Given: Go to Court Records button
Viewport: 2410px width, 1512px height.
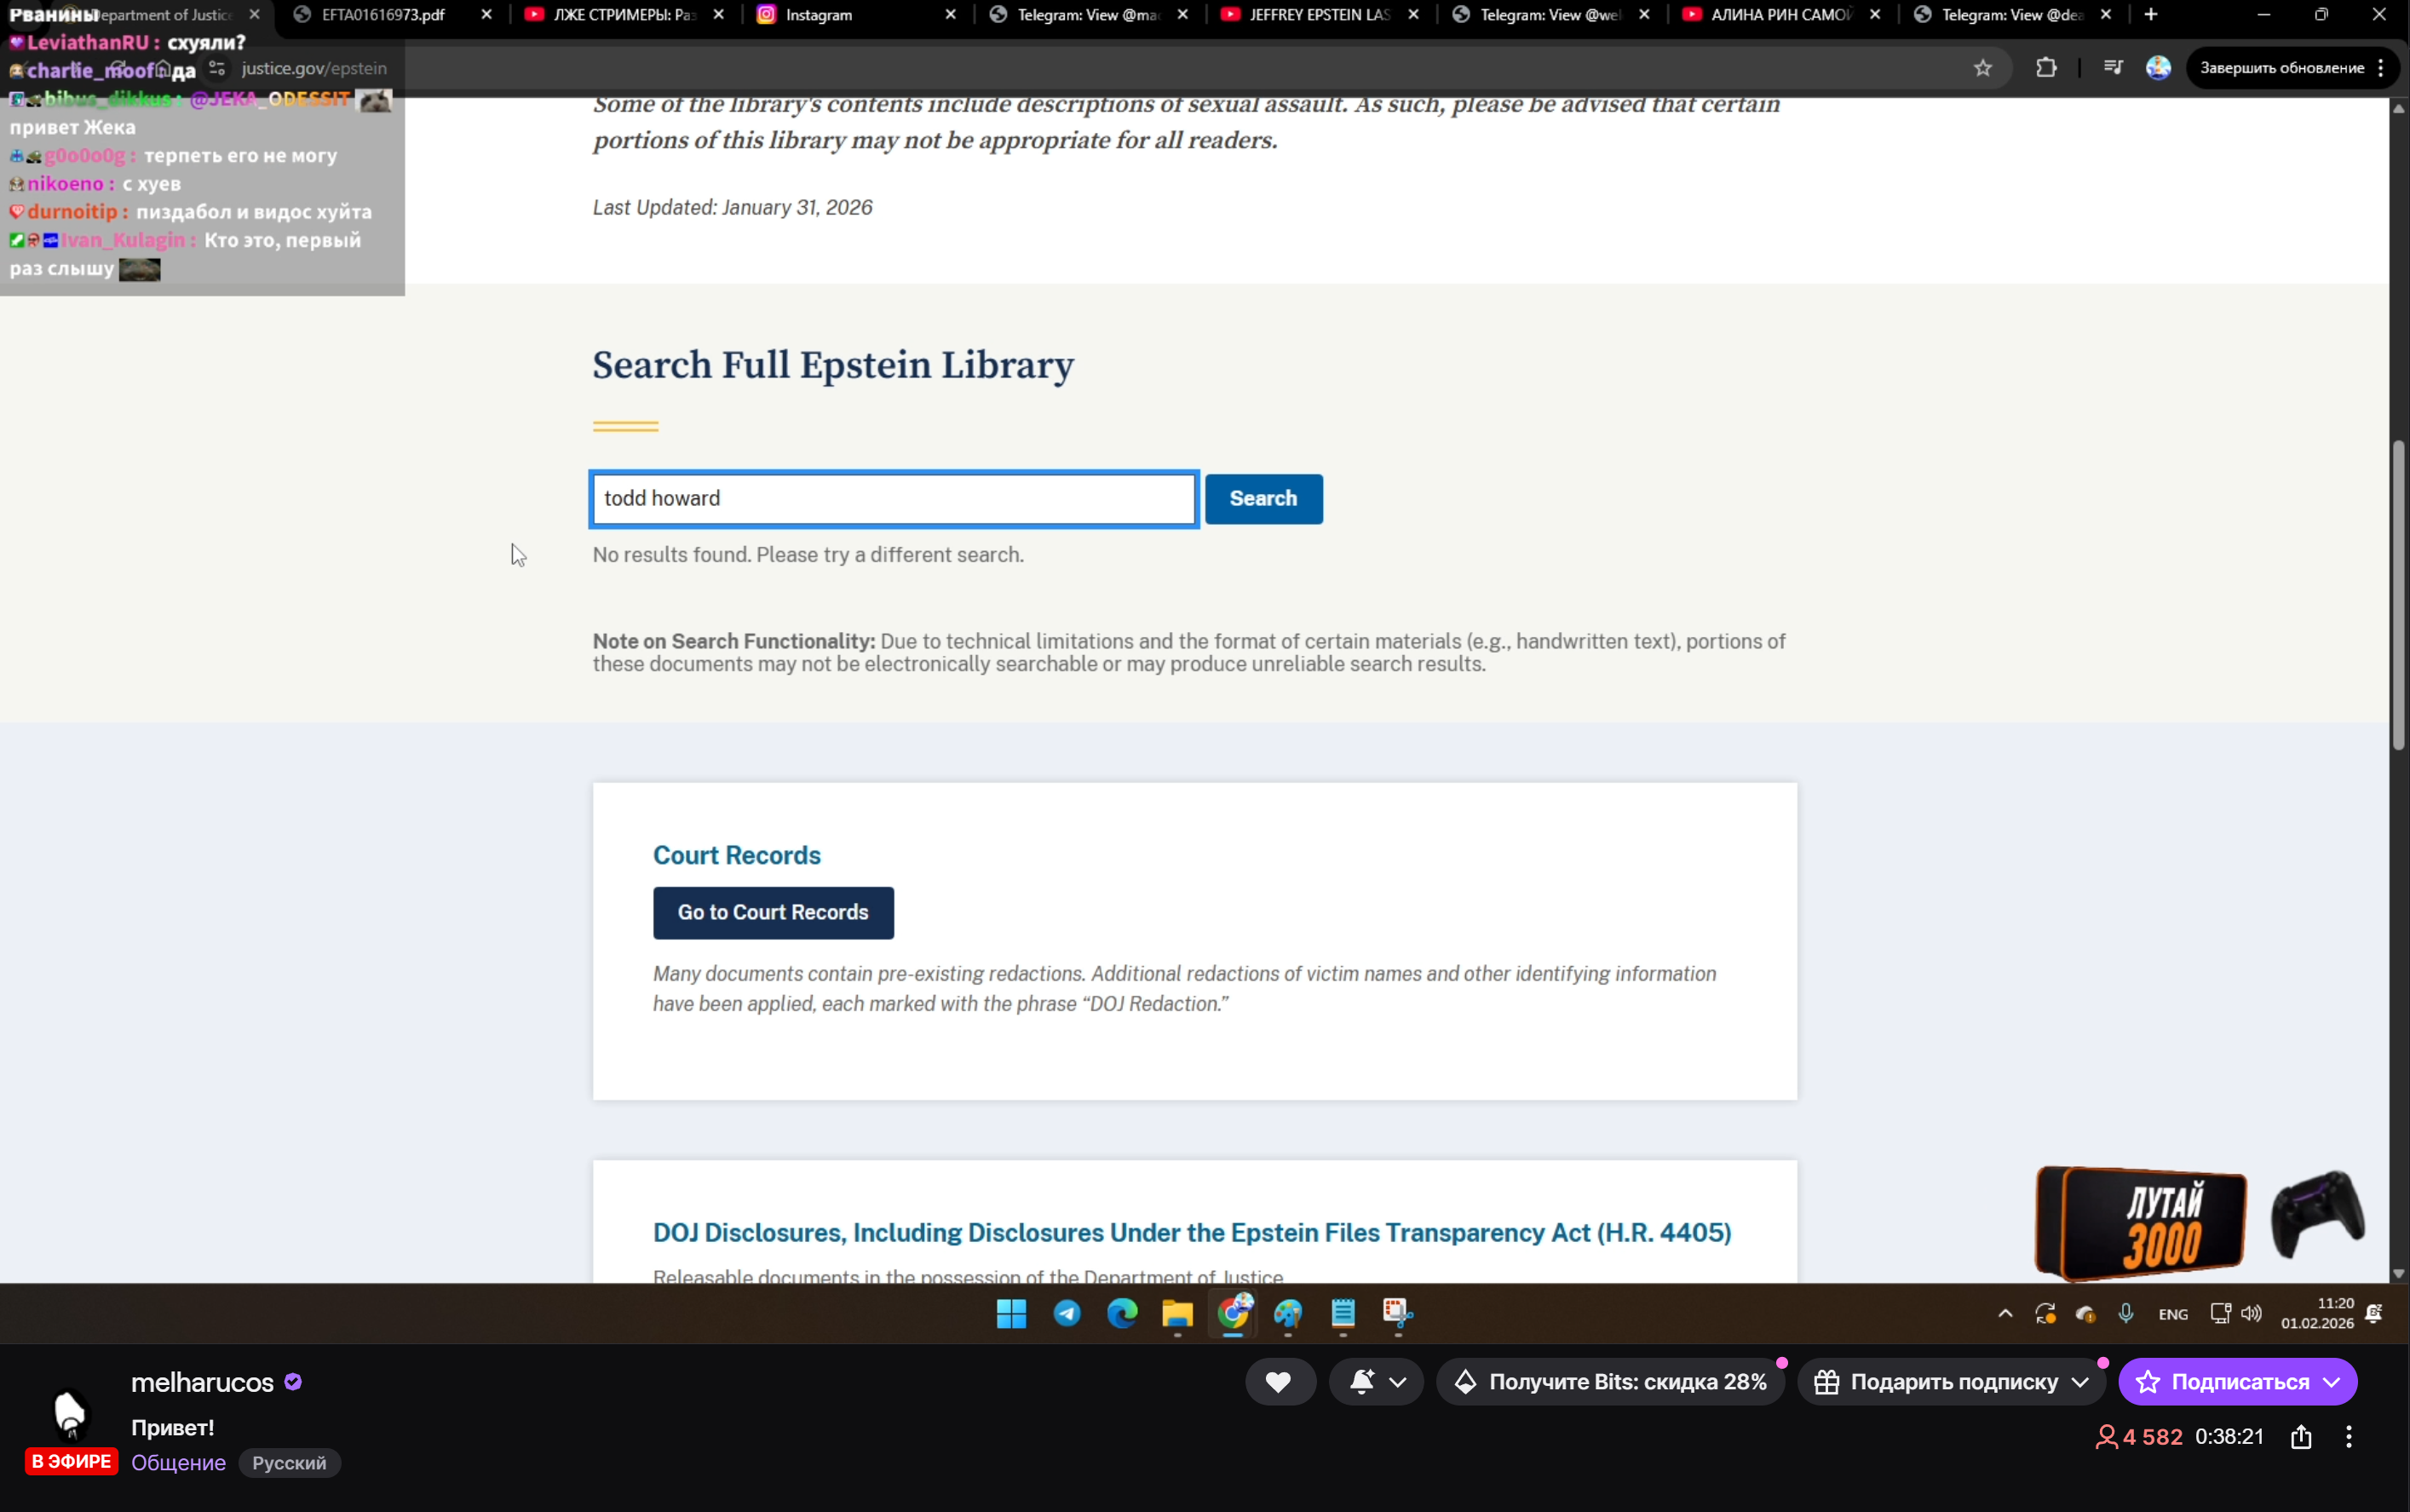Looking at the screenshot, I should pyautogui.click(x=773, y=912).
